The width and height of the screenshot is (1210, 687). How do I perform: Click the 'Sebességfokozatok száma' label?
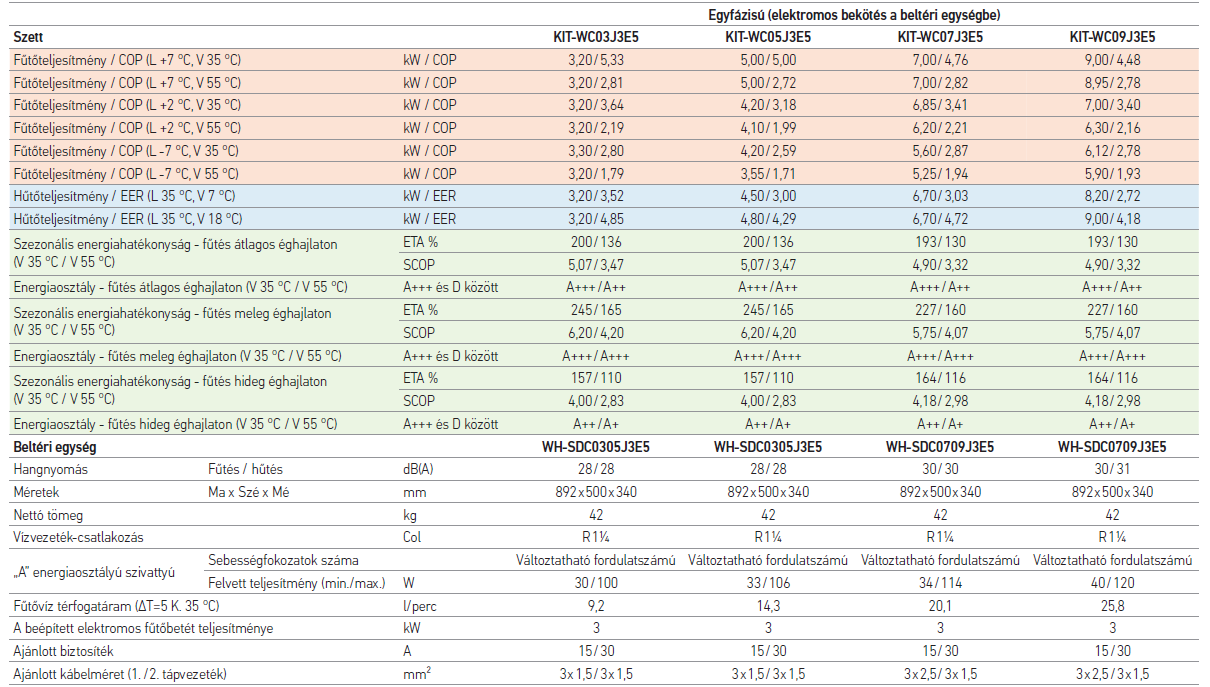pos(283,560)
